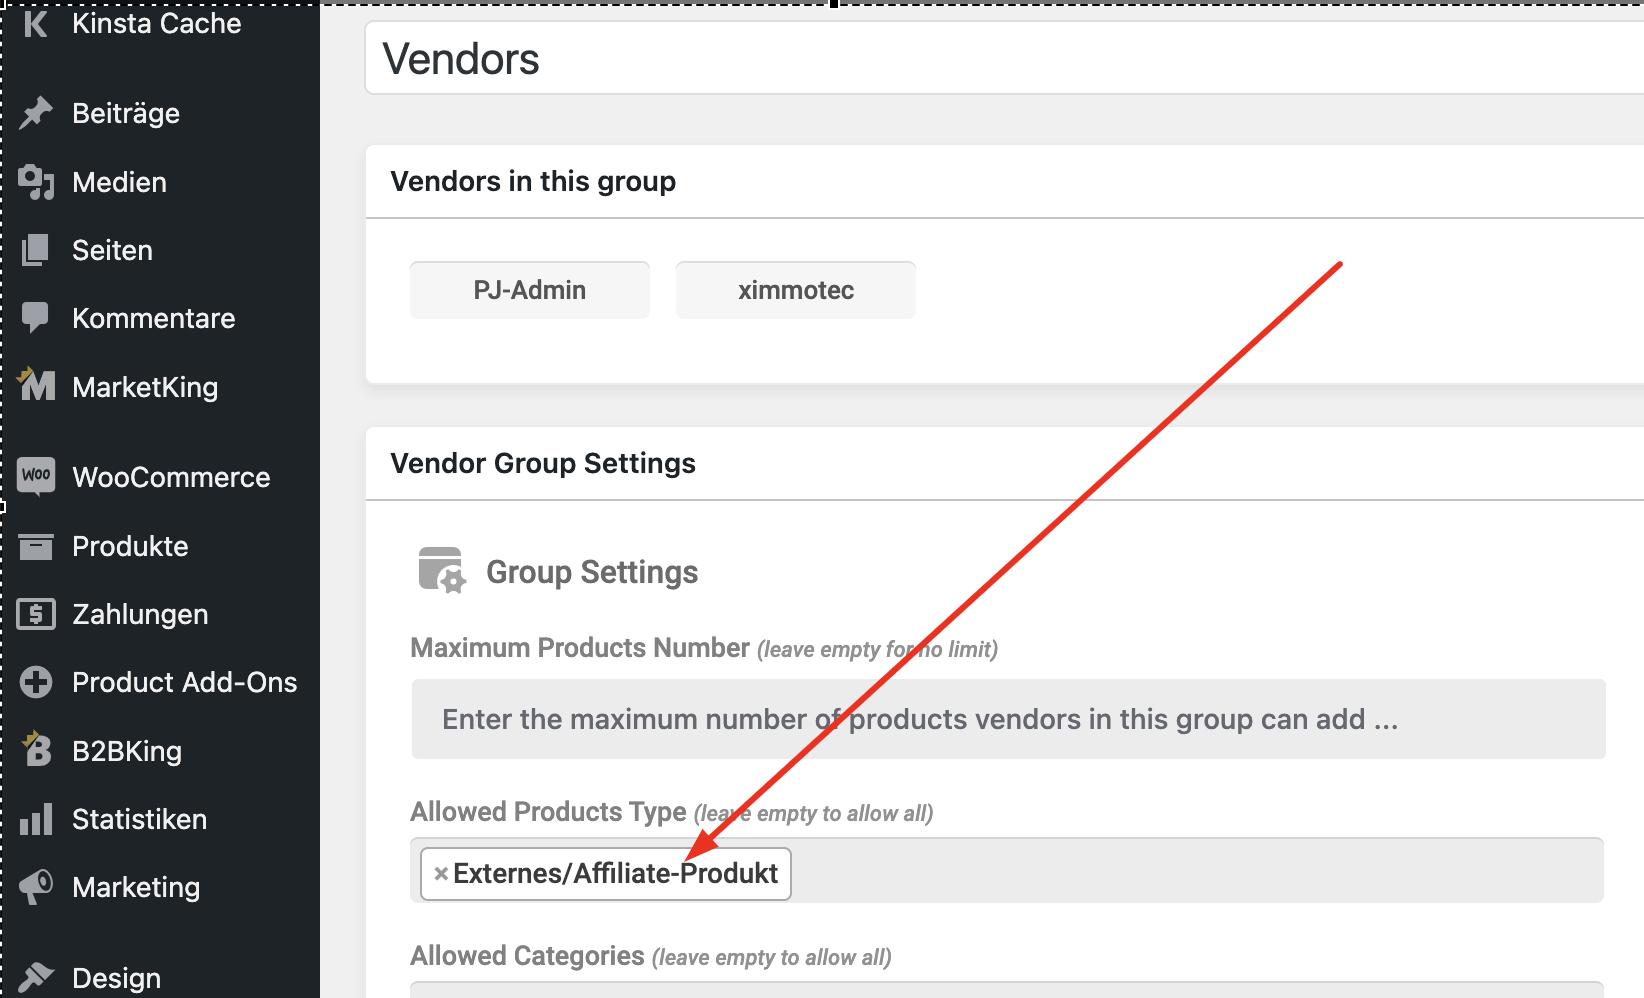Viewport: 1644px width, 998px height.
Task: Select the ximmotec vendor button
Action: 796,290
